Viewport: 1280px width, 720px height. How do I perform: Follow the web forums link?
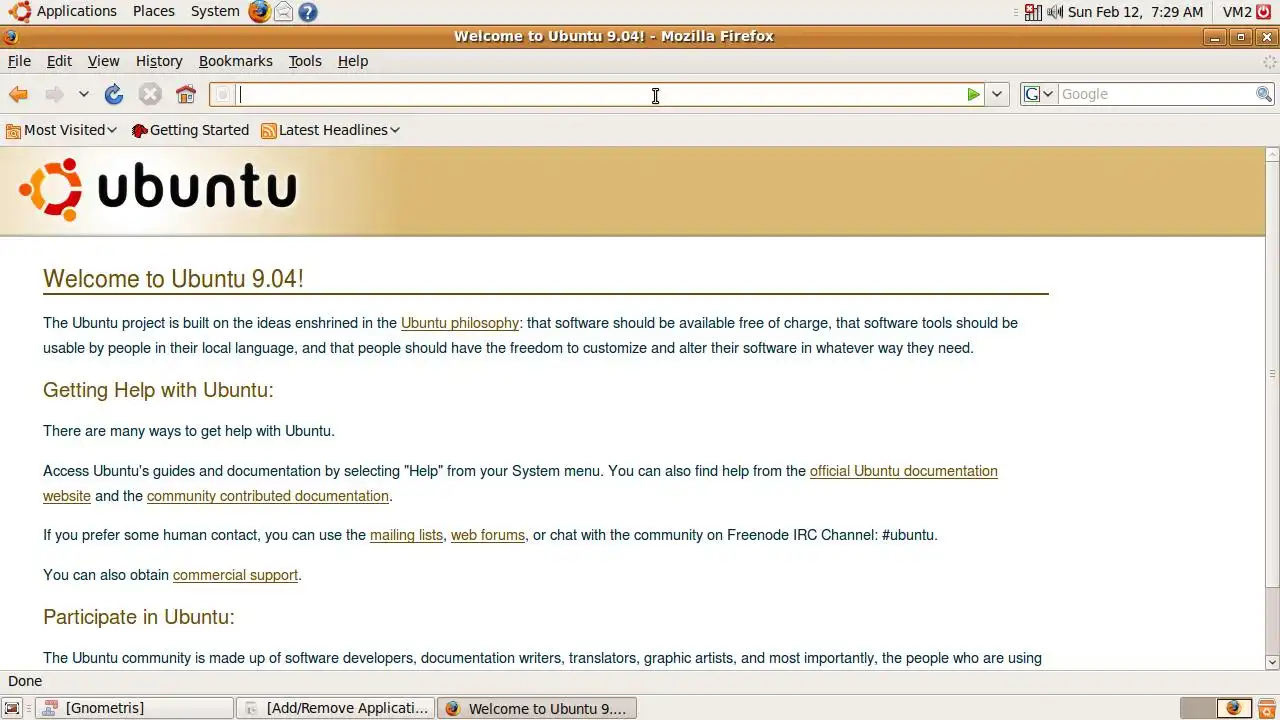click(x=487, y=535)
